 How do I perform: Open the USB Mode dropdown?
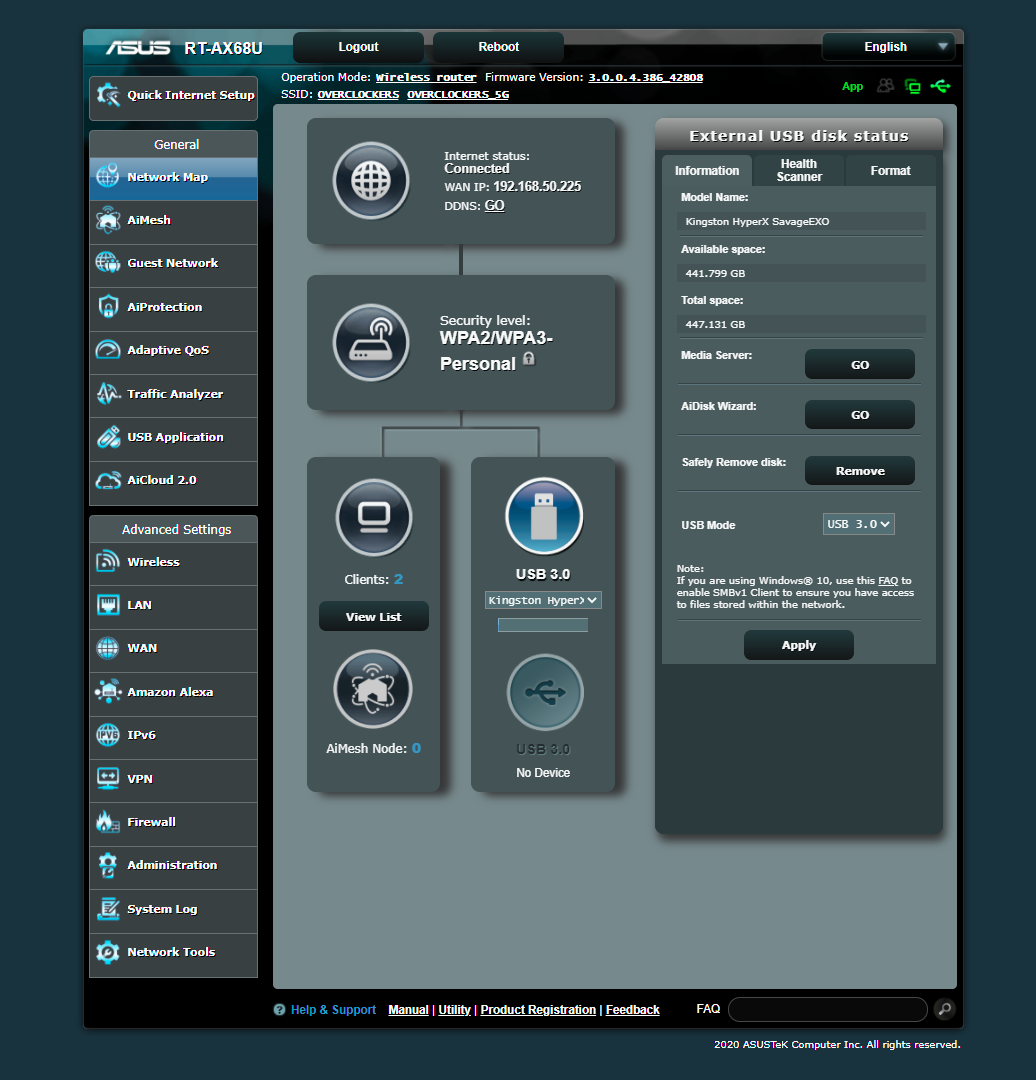coord(858,523)
